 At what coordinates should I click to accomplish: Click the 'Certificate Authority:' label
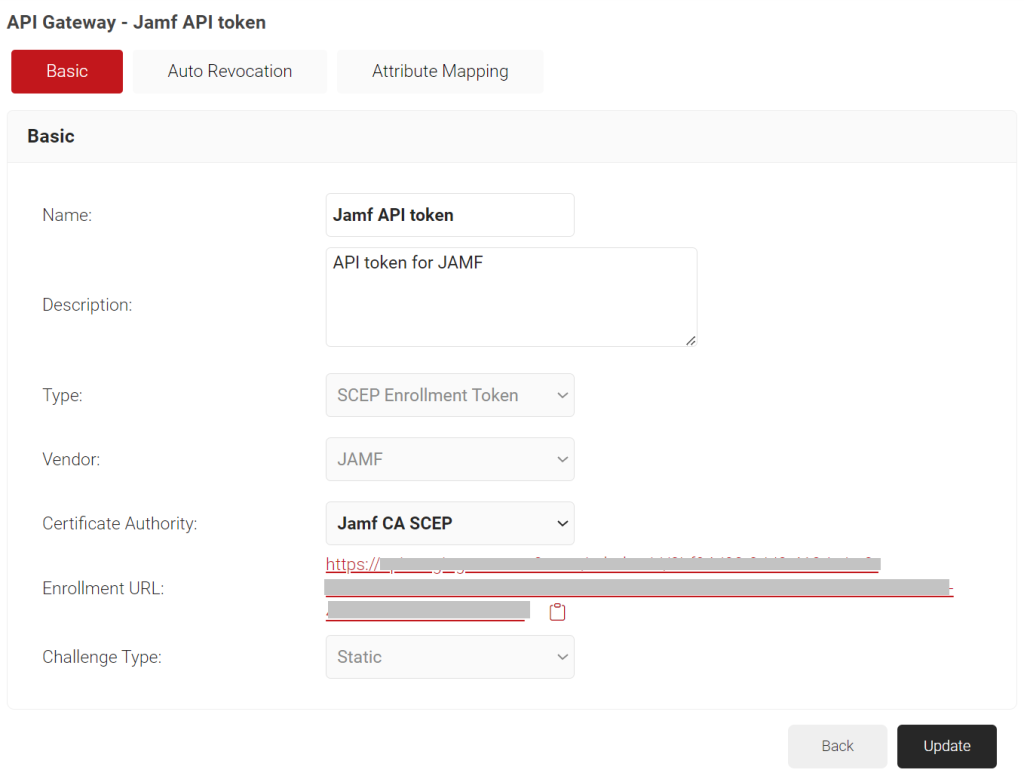tap(120, 523)
